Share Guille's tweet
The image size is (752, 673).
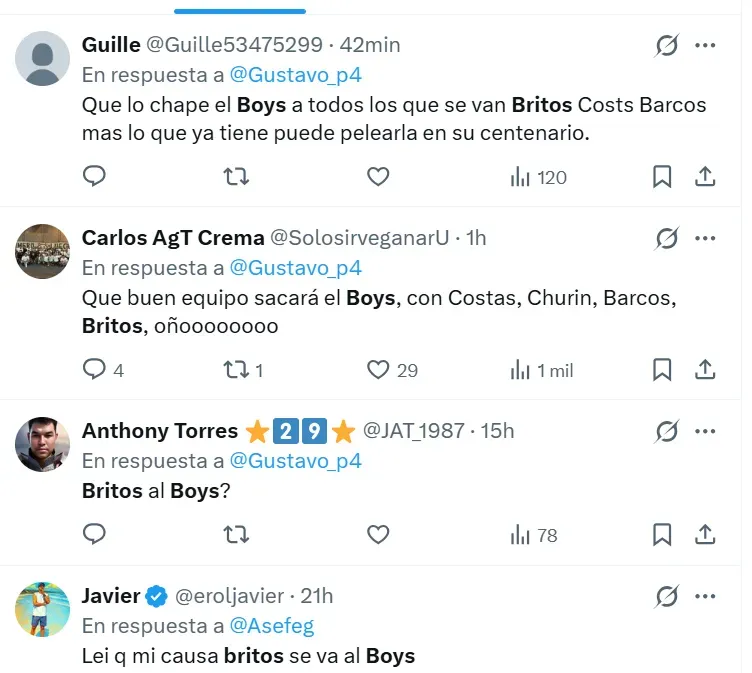pos(705,177)
